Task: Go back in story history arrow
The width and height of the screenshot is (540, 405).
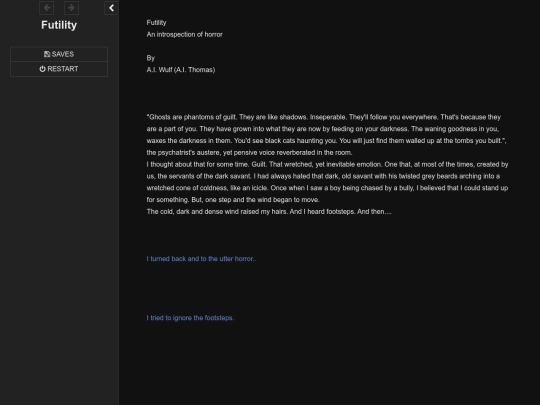Action: tap(46, 8)
